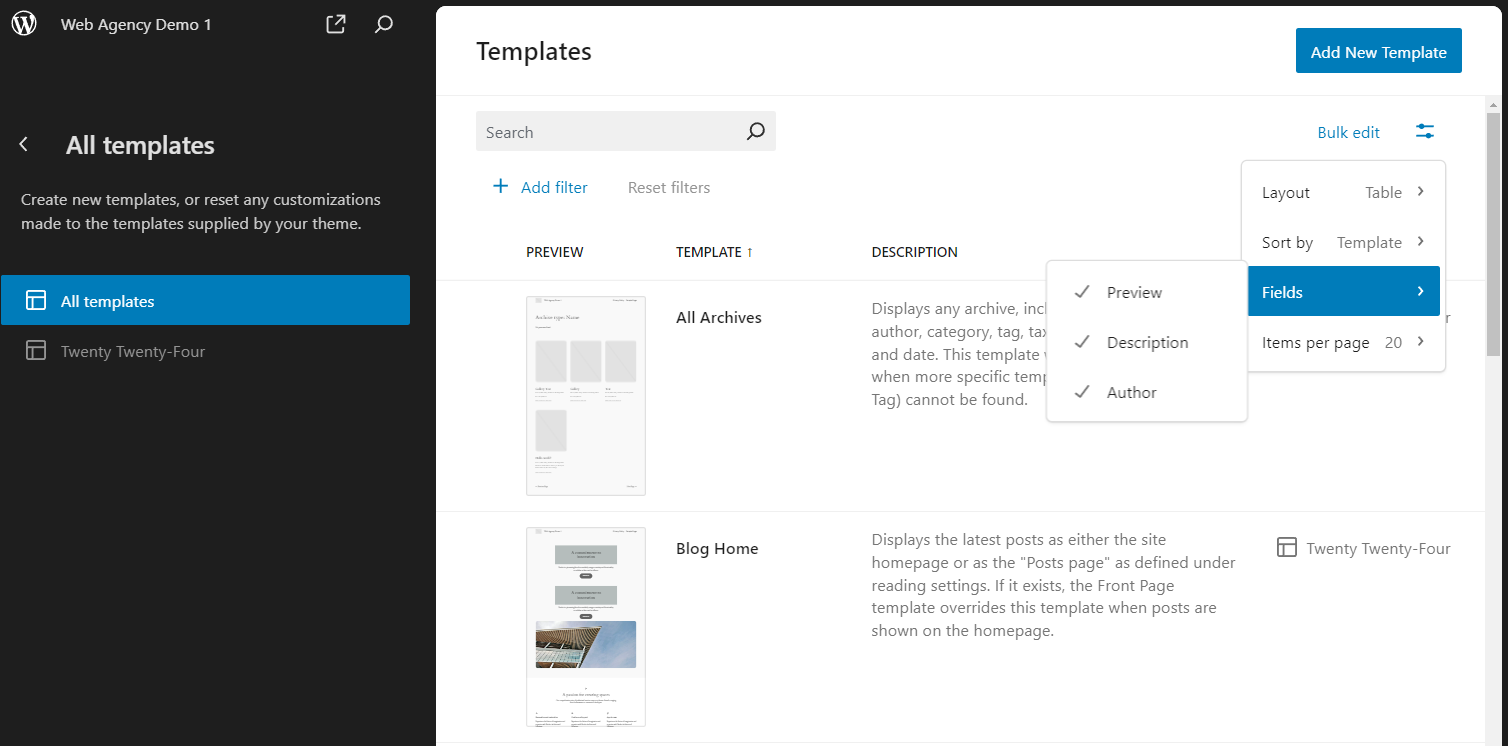This screenshot has height=746, width=1508.
Task: Open the Blog Home template thumbnail
Action: click(586, 626)
